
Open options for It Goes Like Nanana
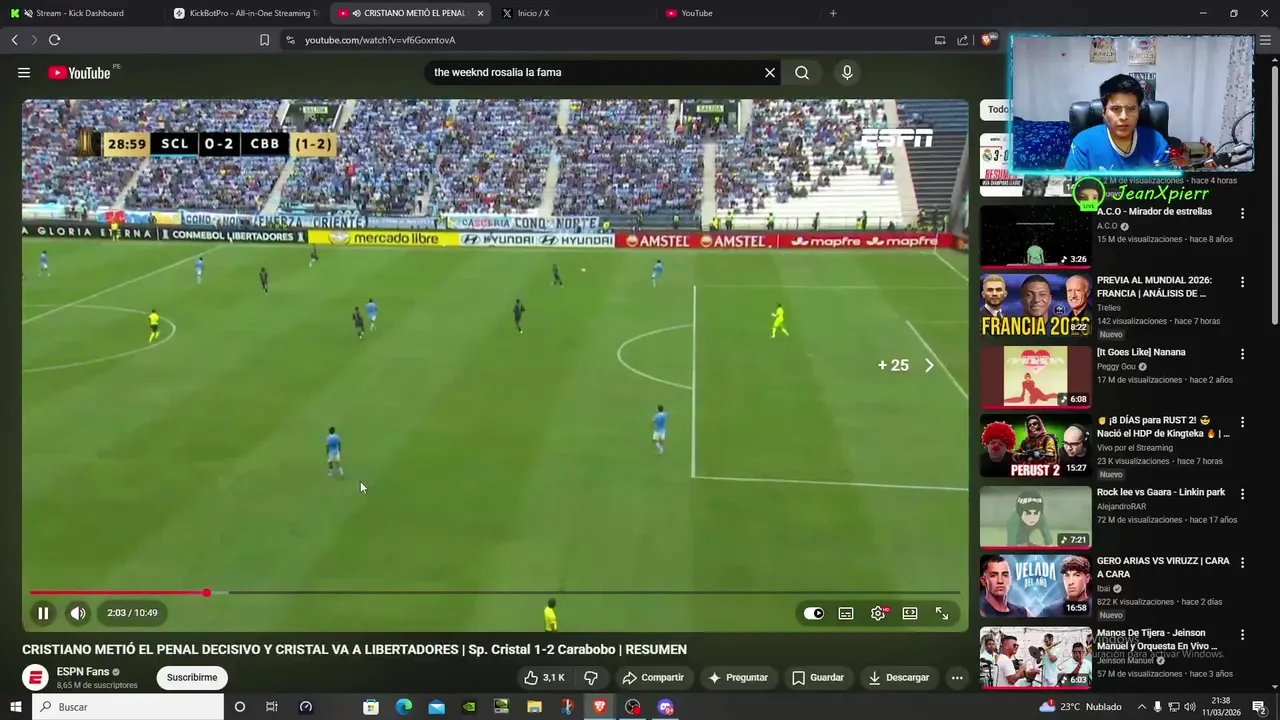tap(1242, 354)
